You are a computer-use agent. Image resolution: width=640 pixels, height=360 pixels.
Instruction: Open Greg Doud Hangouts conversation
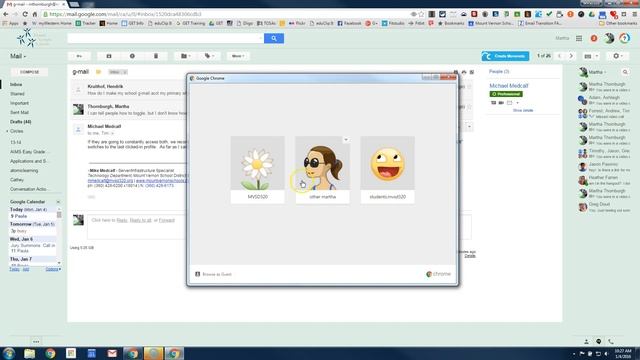pos(604,207)
